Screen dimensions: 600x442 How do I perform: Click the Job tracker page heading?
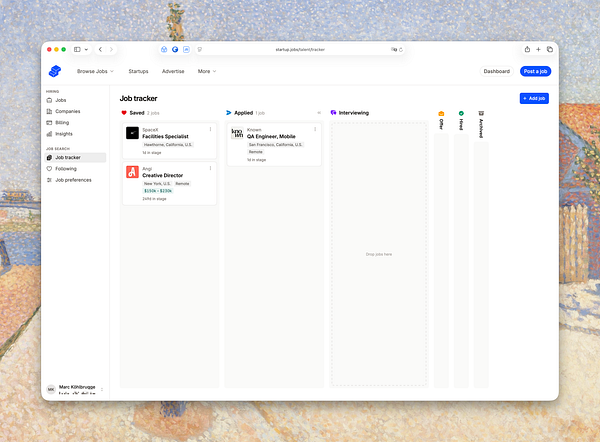pyautogui.click(x=139, y=98)
